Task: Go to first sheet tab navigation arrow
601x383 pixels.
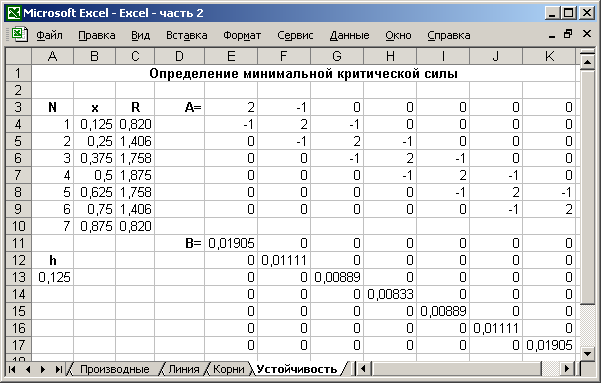Action: pyautogui.click(x=12, y=370)
